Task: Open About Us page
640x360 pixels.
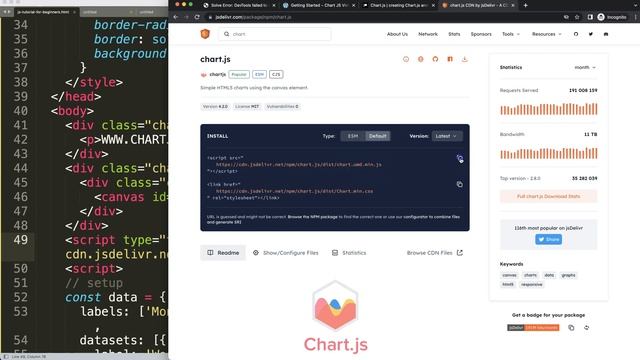Action: pos(397,34)
